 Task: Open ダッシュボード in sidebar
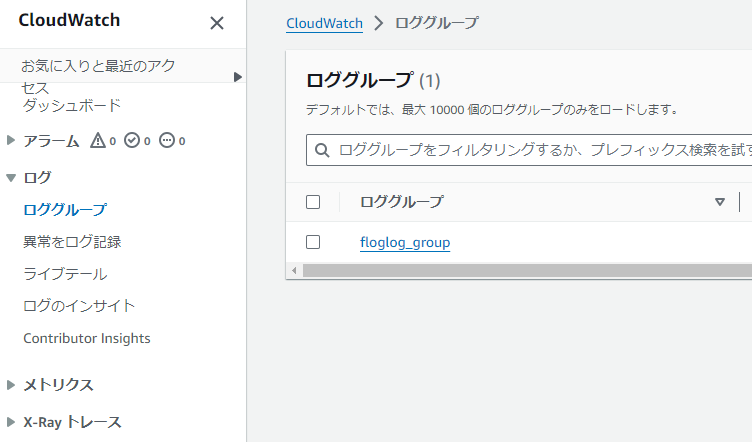pyautogui.click(x=72, y=105)
